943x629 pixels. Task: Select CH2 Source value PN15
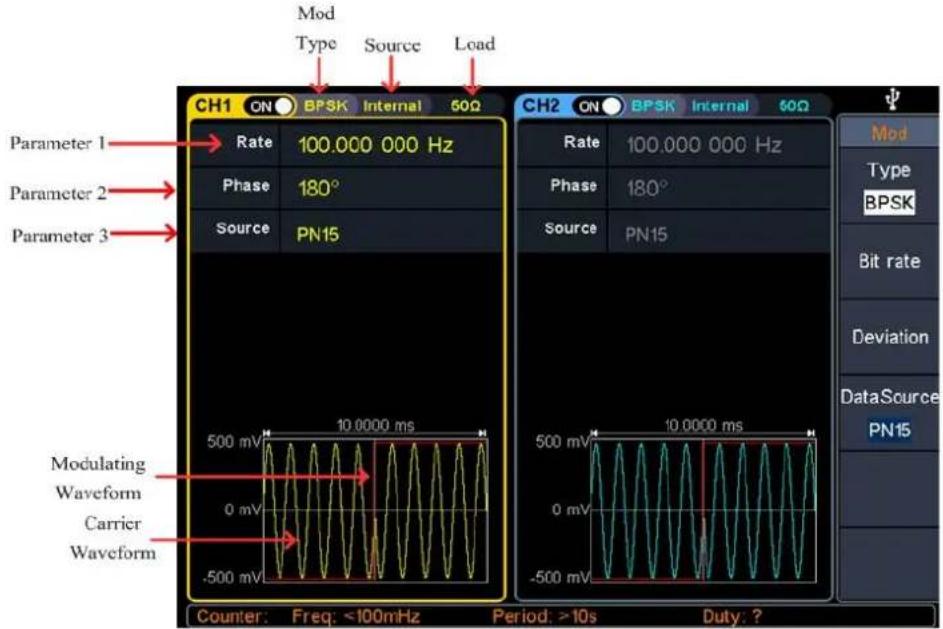646,235
